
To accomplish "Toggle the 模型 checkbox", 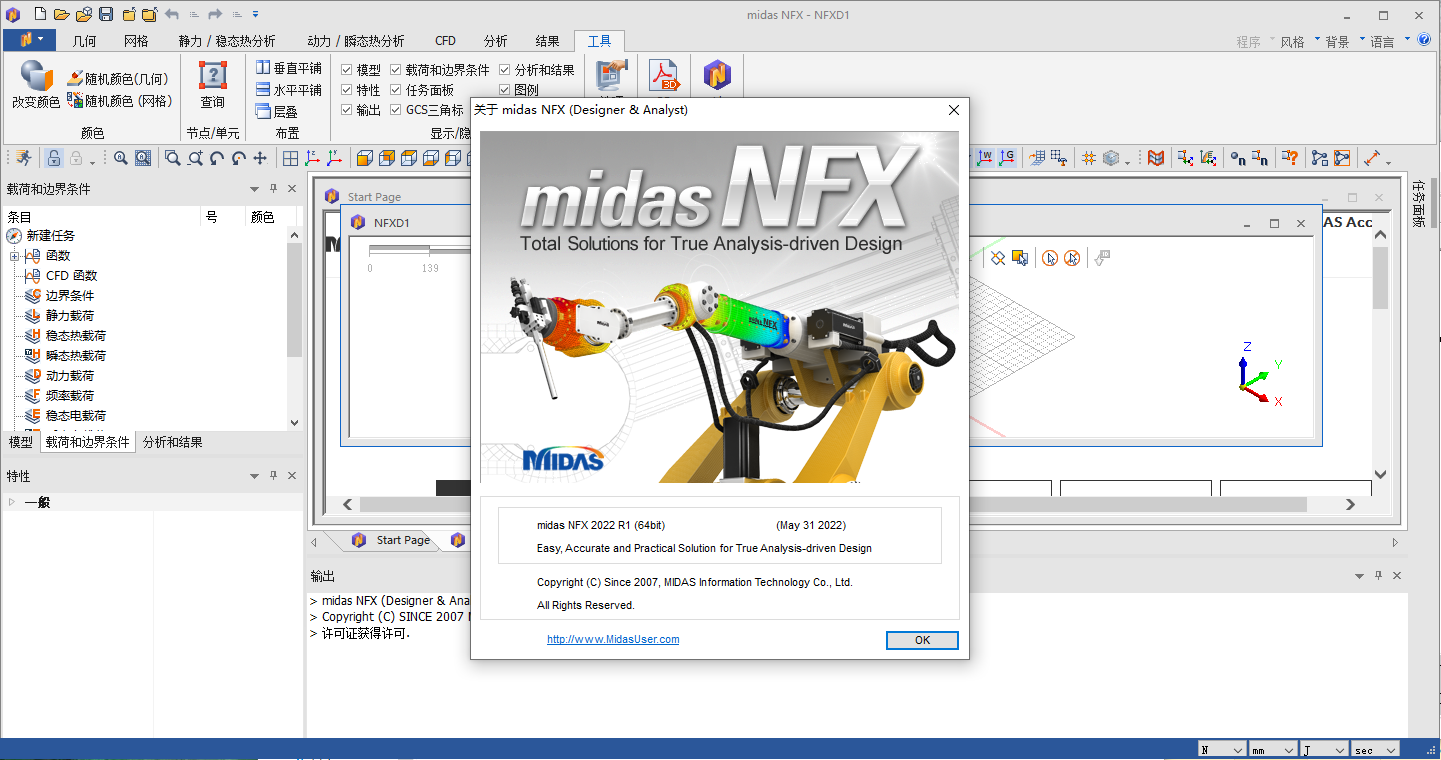I will pos(347,70).
